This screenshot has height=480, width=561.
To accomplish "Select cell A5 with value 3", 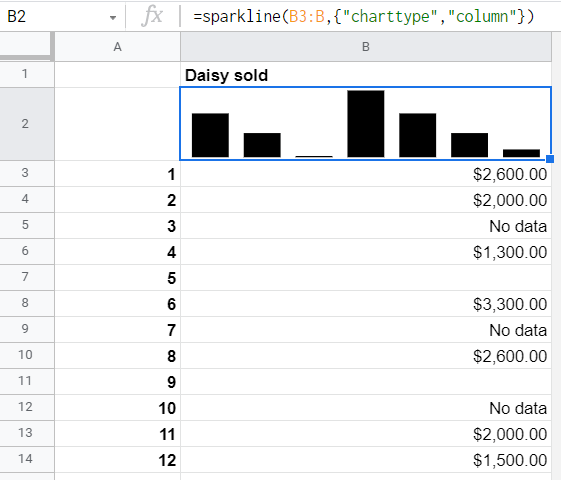I will tap(117, 225).
